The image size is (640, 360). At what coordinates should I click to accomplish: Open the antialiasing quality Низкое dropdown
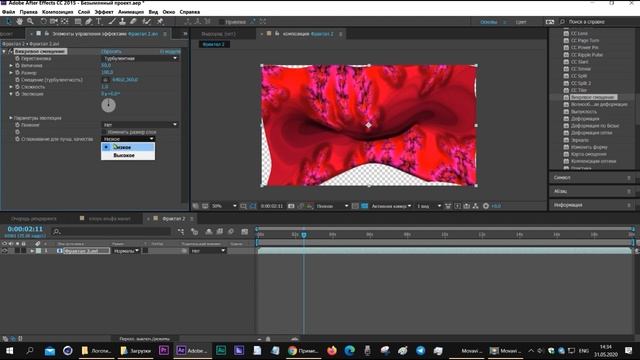point(128,139)
